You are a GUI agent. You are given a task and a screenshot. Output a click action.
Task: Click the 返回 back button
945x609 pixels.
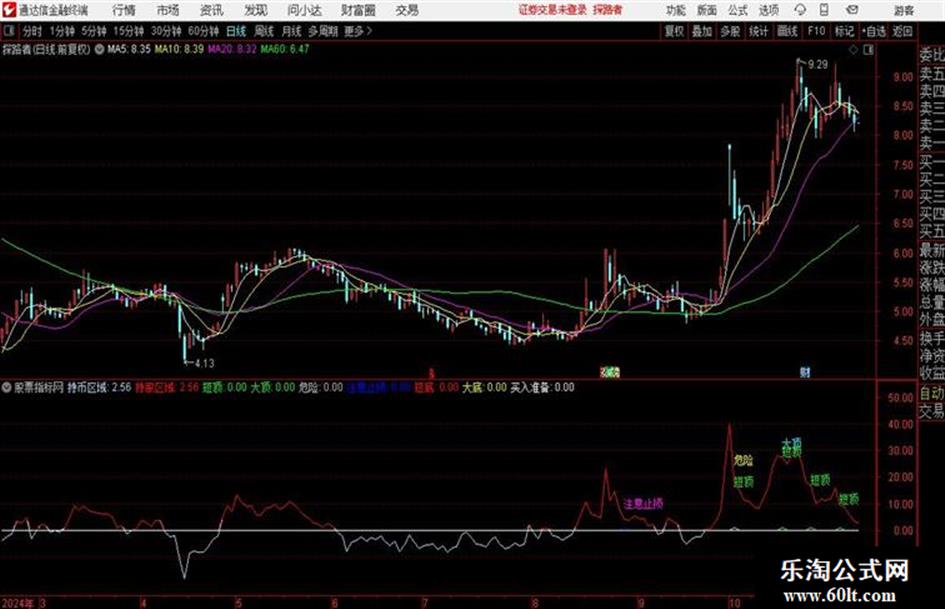tap(903, 31)
